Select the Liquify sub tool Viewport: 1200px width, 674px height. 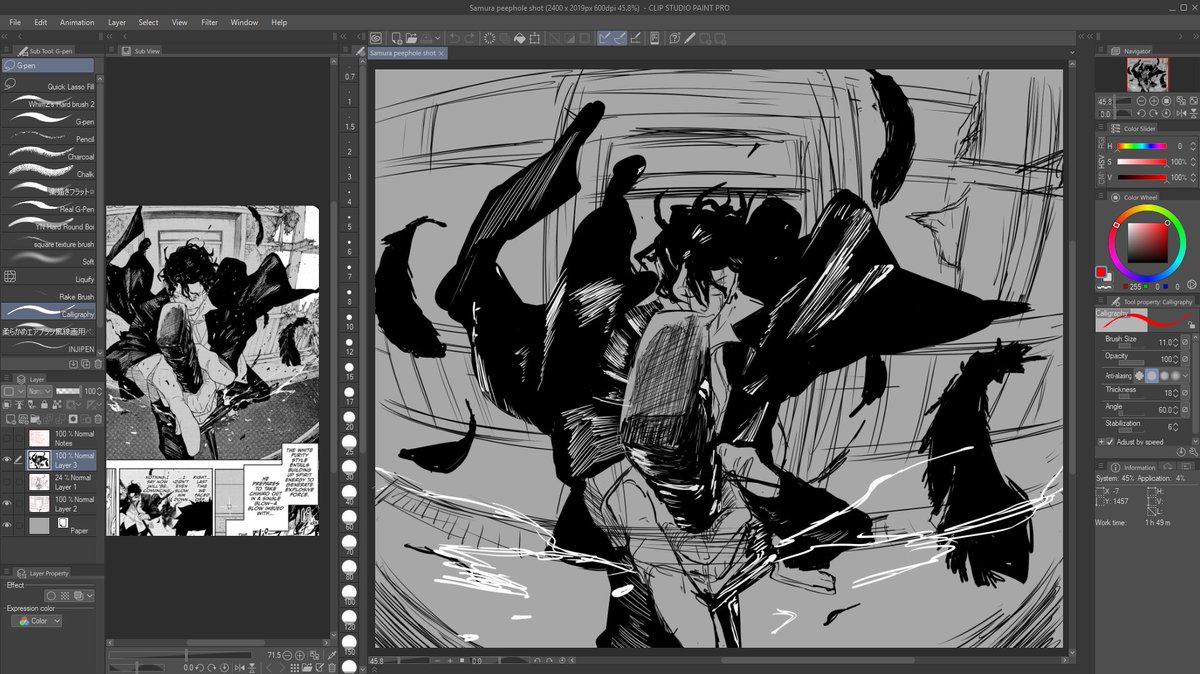48,279
